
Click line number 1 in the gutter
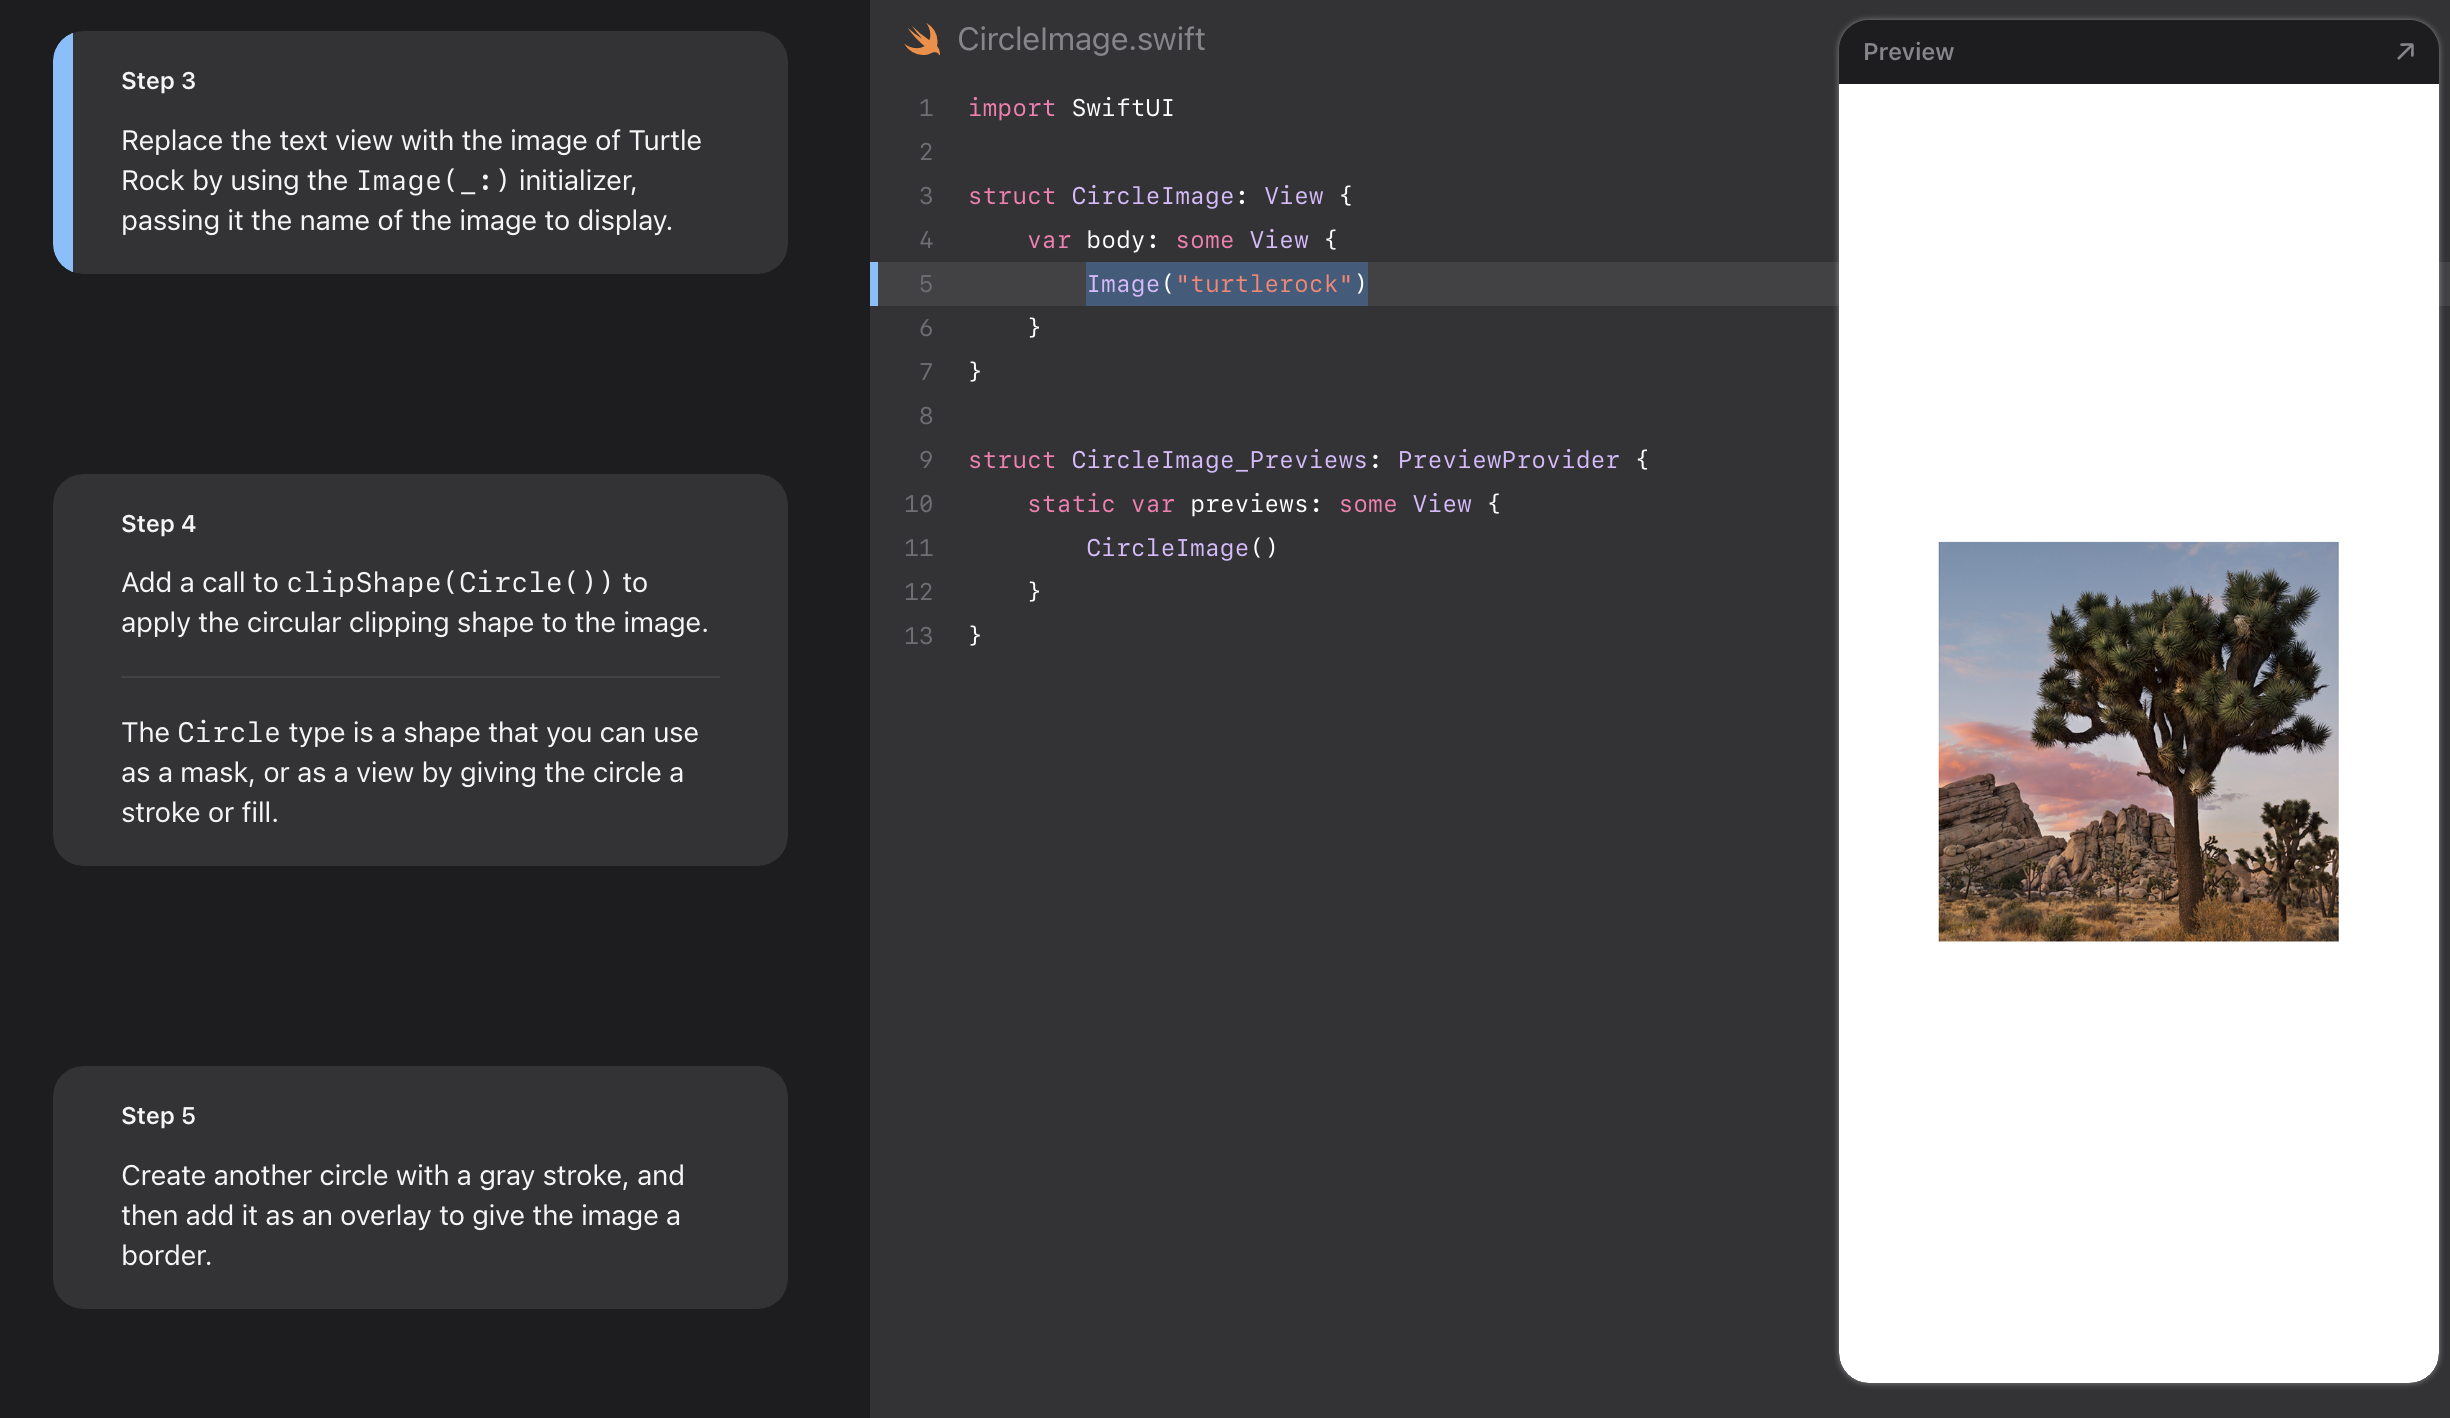(926, 108)
